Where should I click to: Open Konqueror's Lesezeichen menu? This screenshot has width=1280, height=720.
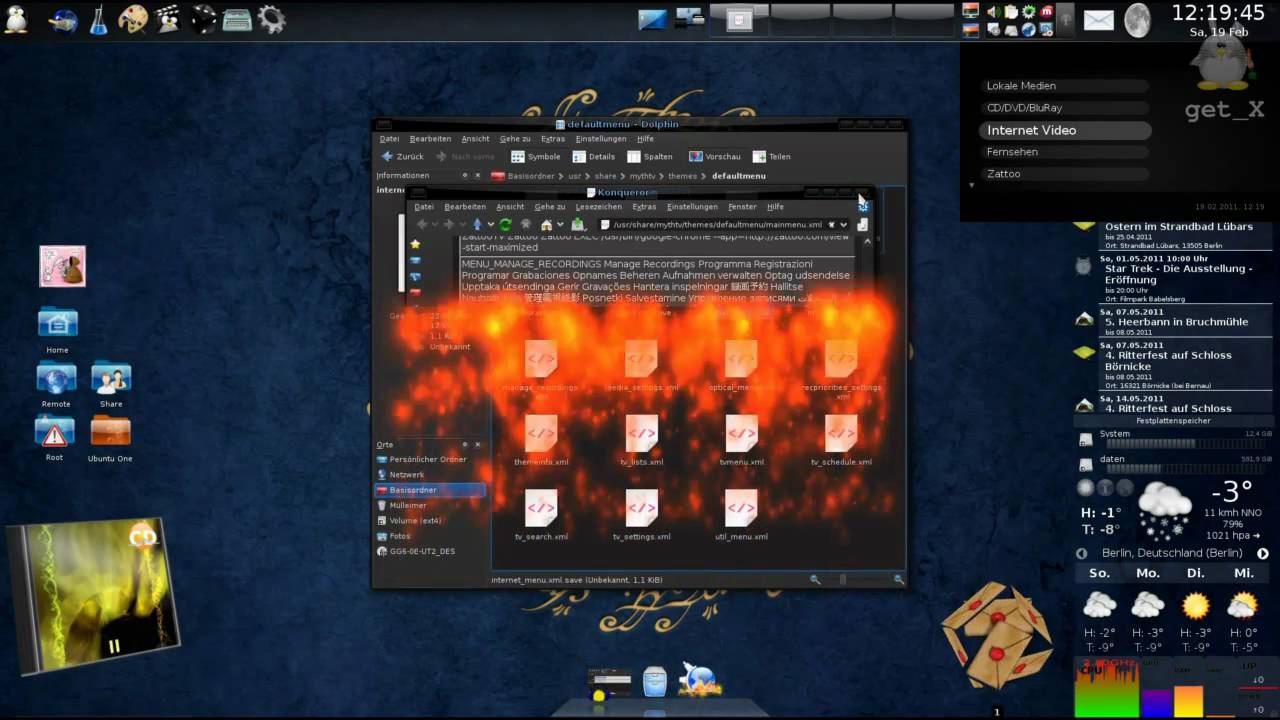598,207
